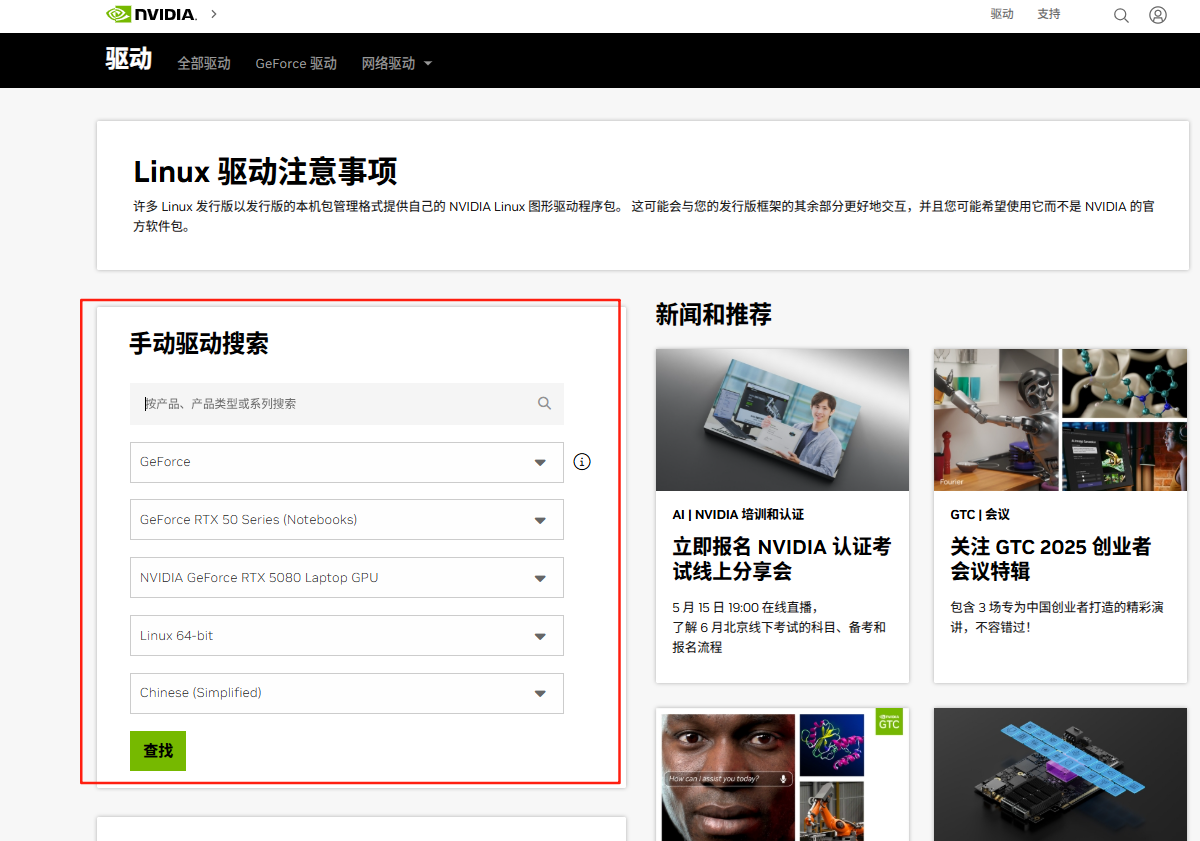The image size is (1200, 841).
Task: Open the NVIDIA GeForce RTX 5080 Laptop GPU dropdown
Action: point(347,578)
